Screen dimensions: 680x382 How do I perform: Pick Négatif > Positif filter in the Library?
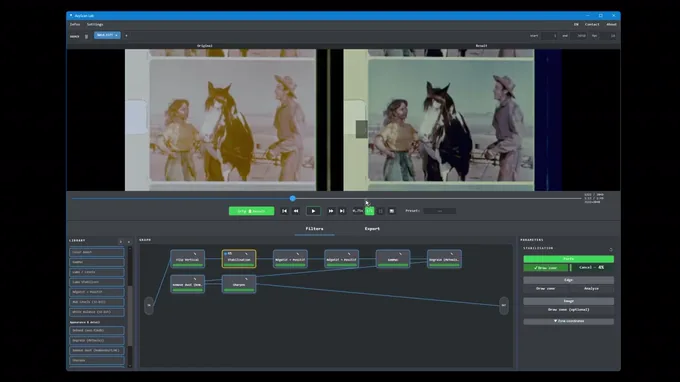point(97,292)
